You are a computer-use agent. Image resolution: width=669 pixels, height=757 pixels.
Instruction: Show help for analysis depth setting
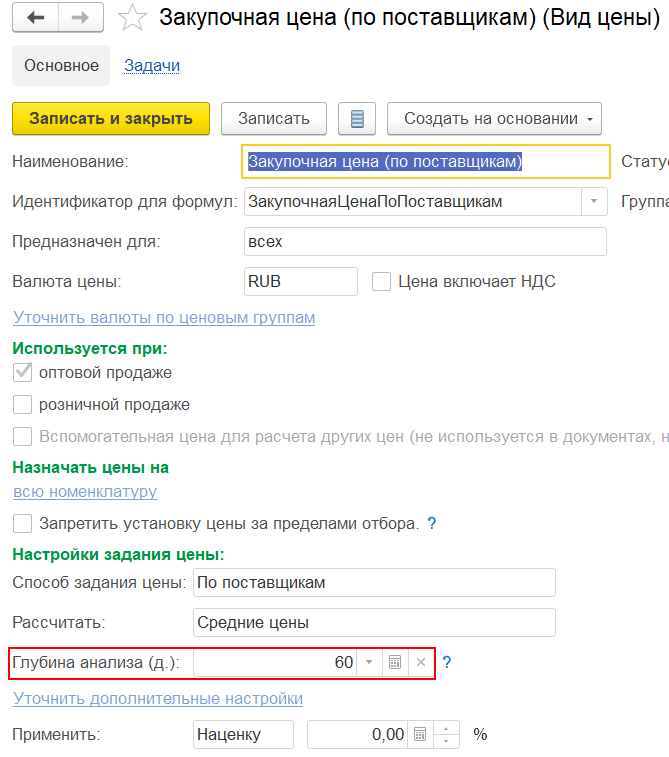[447, 662]
